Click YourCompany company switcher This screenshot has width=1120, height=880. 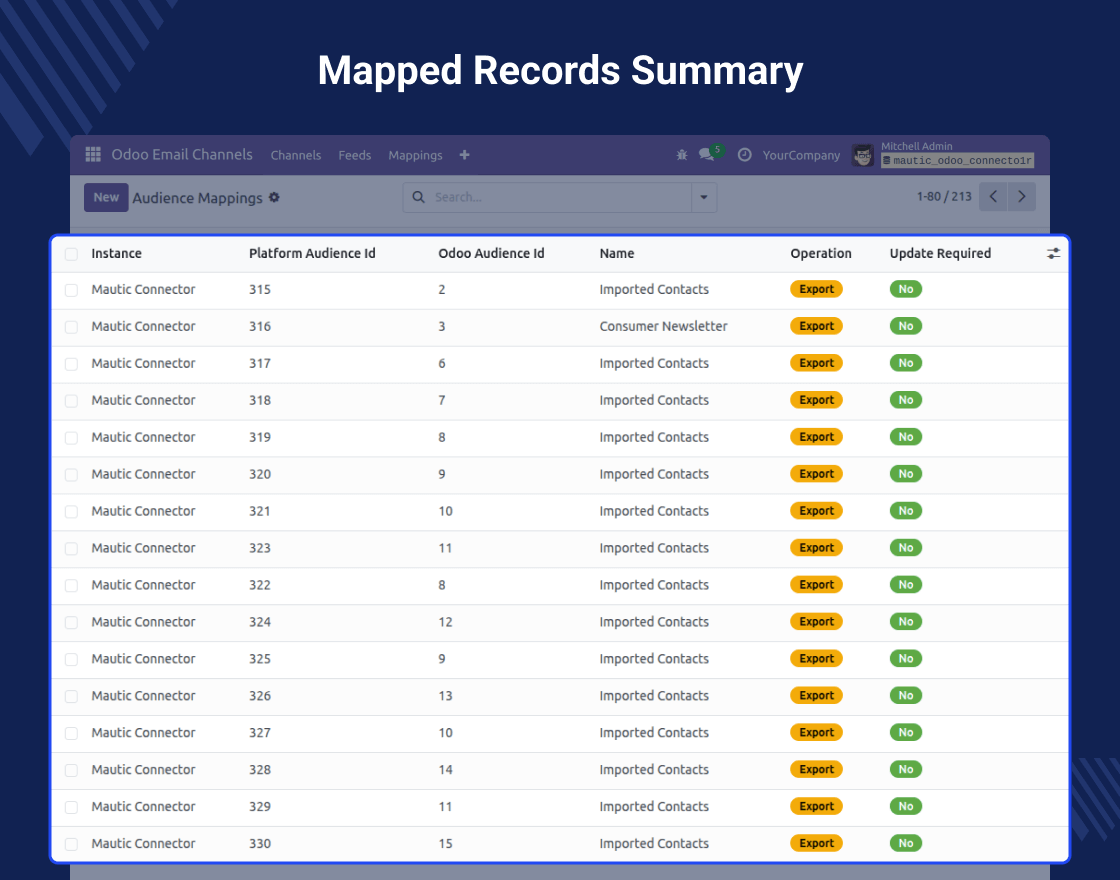click(x=801, y=155)
